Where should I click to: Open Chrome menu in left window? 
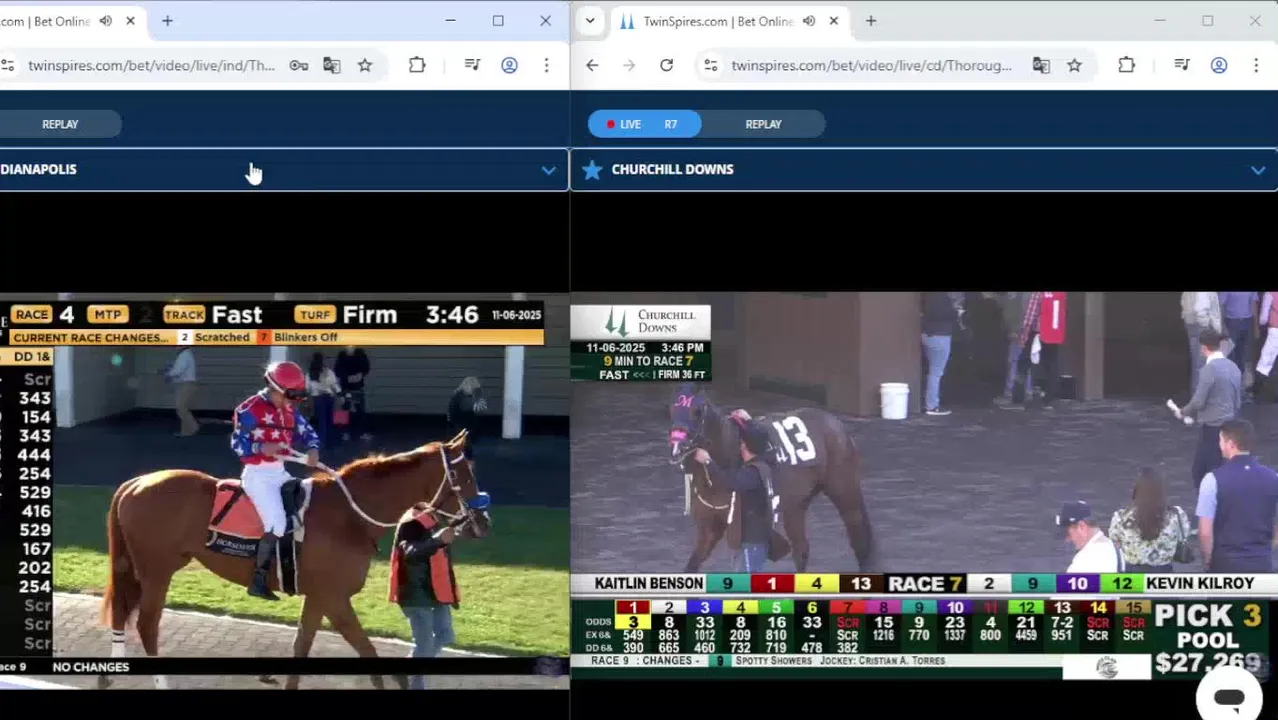[546, 65]
